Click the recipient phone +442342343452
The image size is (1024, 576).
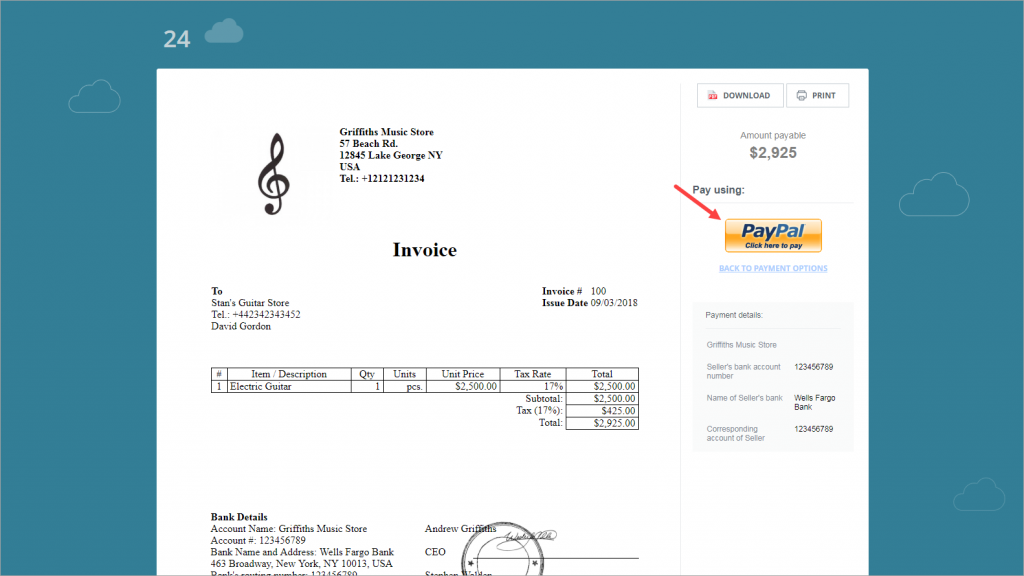pyautogui.click(x=255, y=315)
